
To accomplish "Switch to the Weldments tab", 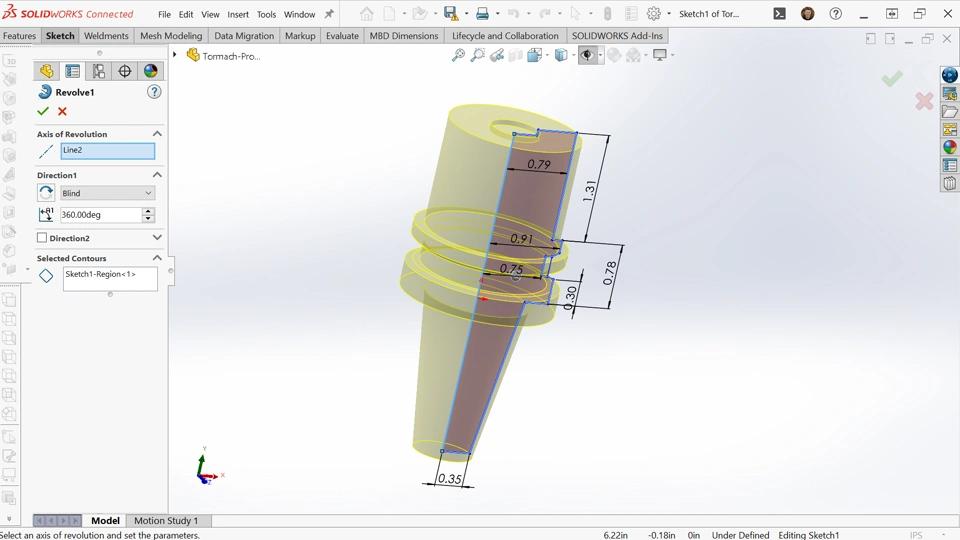I will pos(107,36).
